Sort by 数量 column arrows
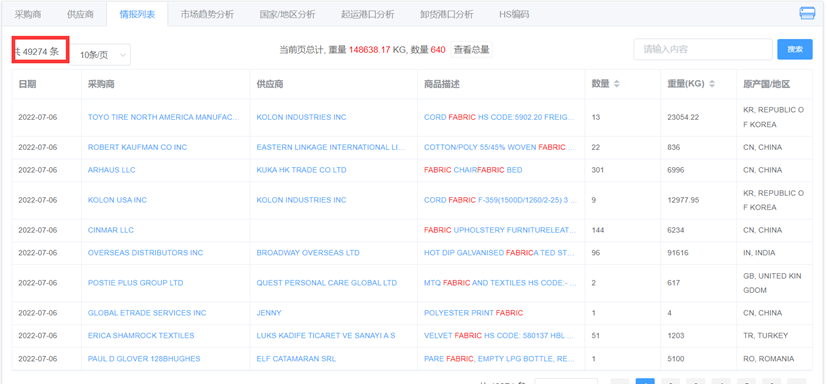 click(616, 84)
